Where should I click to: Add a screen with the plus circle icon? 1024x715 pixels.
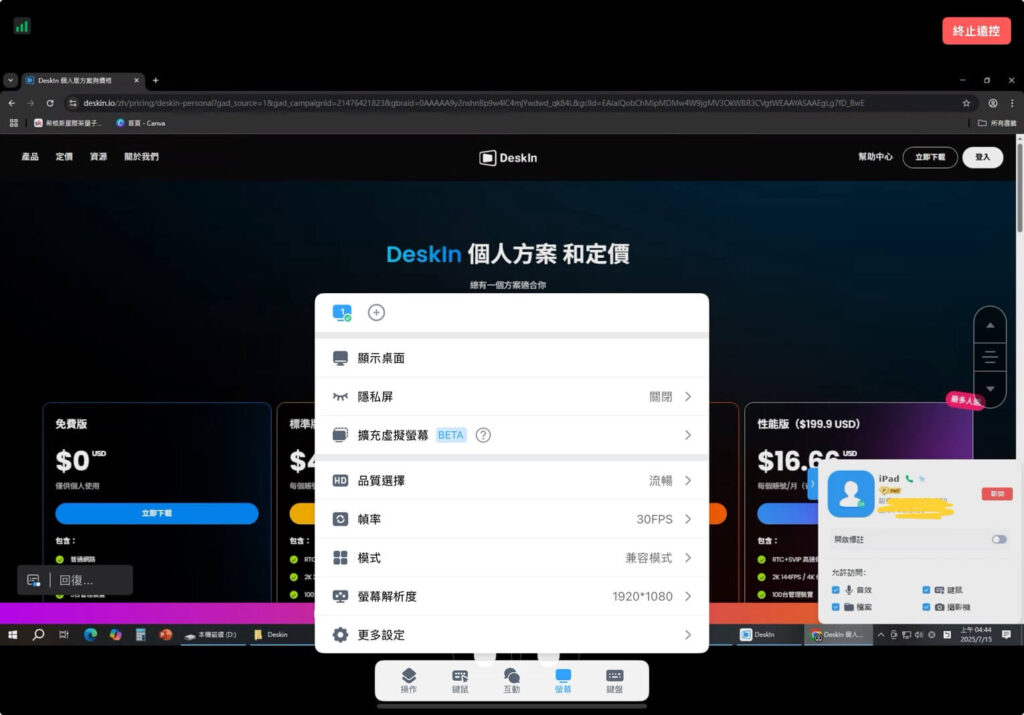point(376,313)
